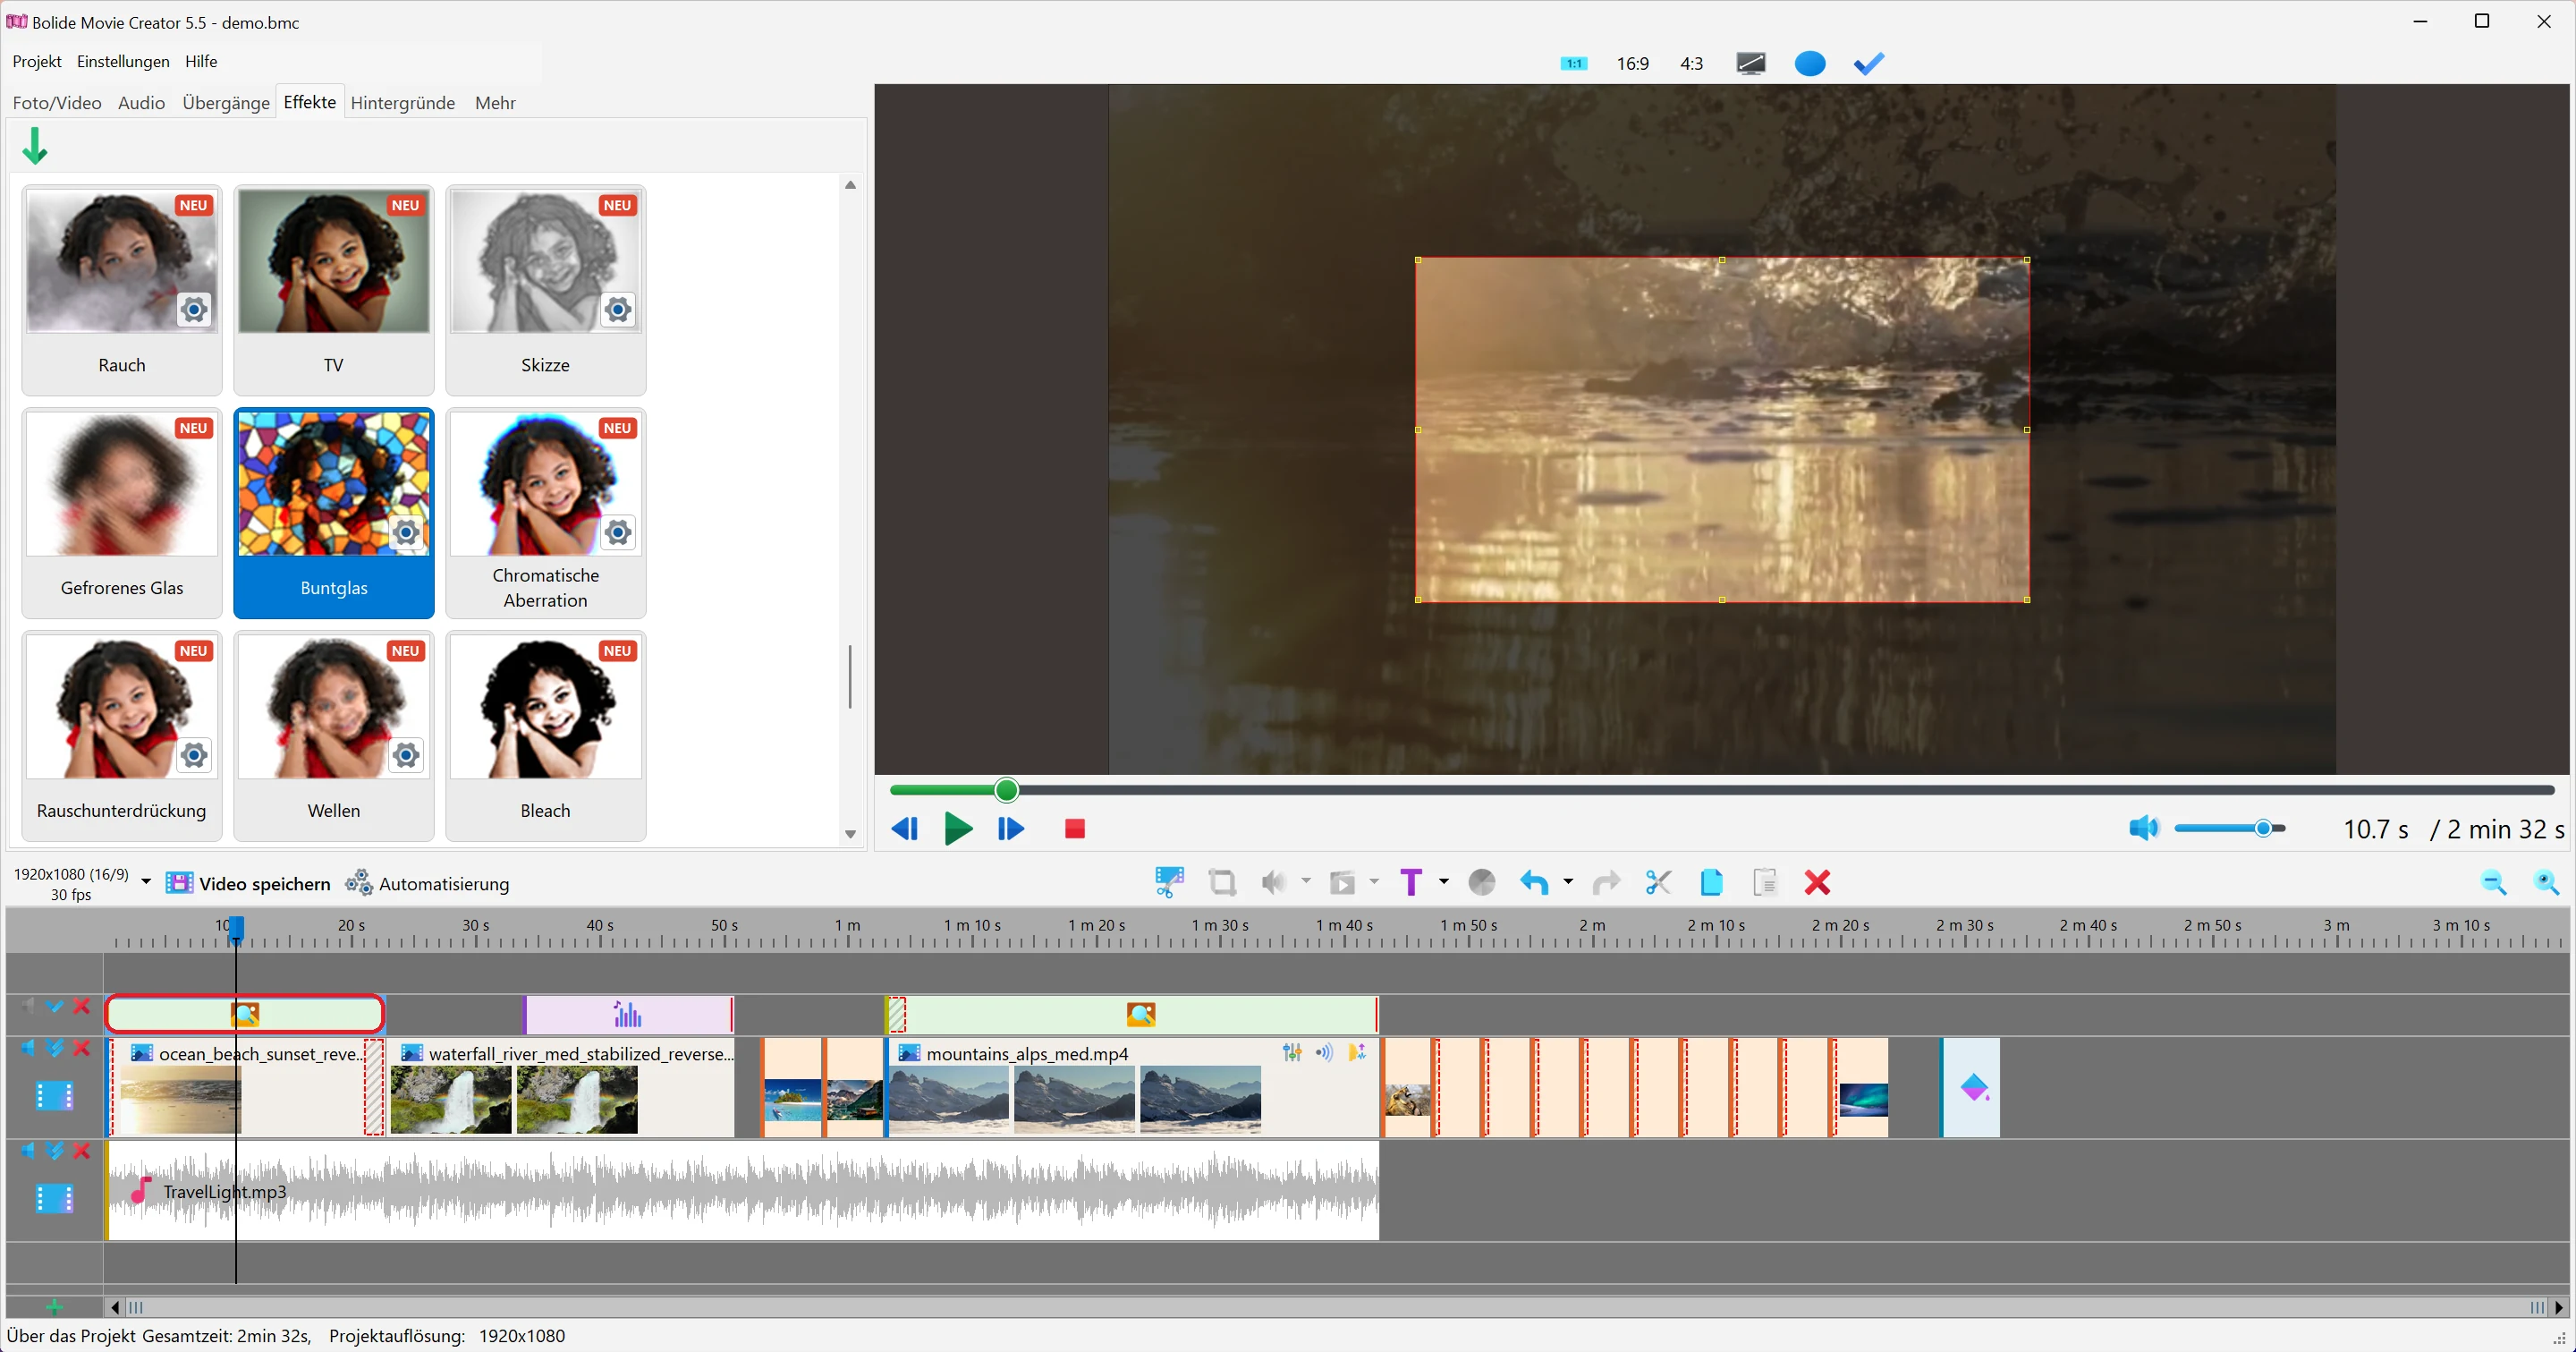Viewport: 2576px width, 1352px height.
Task: Toggle double-checkmark on the main video track
Action: [55, 1048]
